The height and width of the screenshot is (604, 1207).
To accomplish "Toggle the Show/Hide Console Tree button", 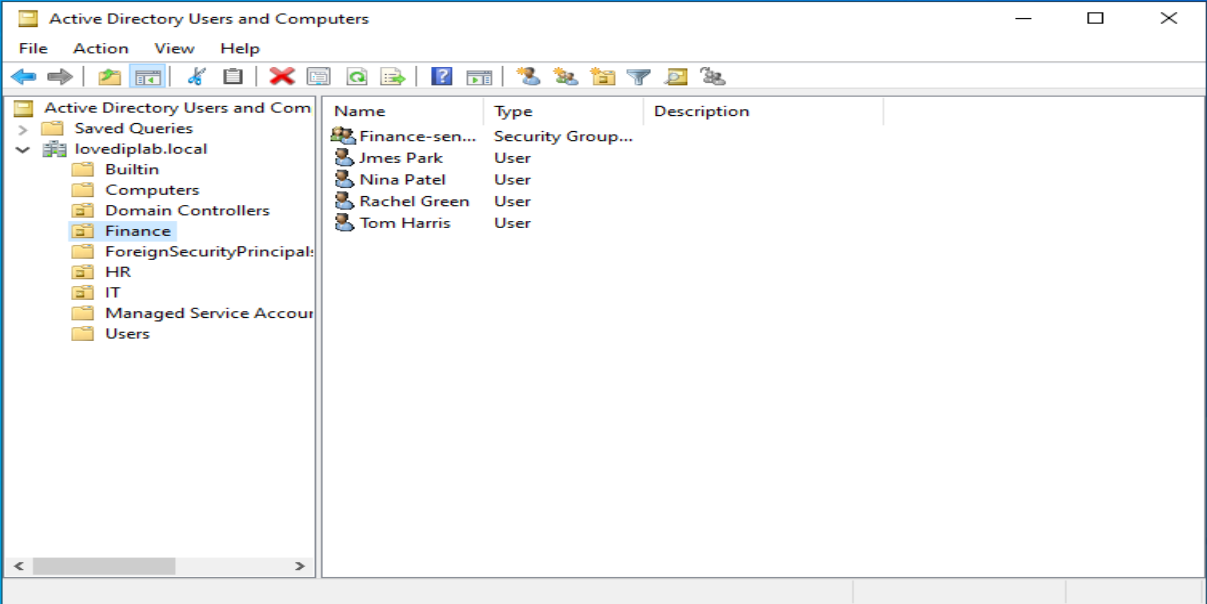I will pyautogui.click(x=147, y=77).
